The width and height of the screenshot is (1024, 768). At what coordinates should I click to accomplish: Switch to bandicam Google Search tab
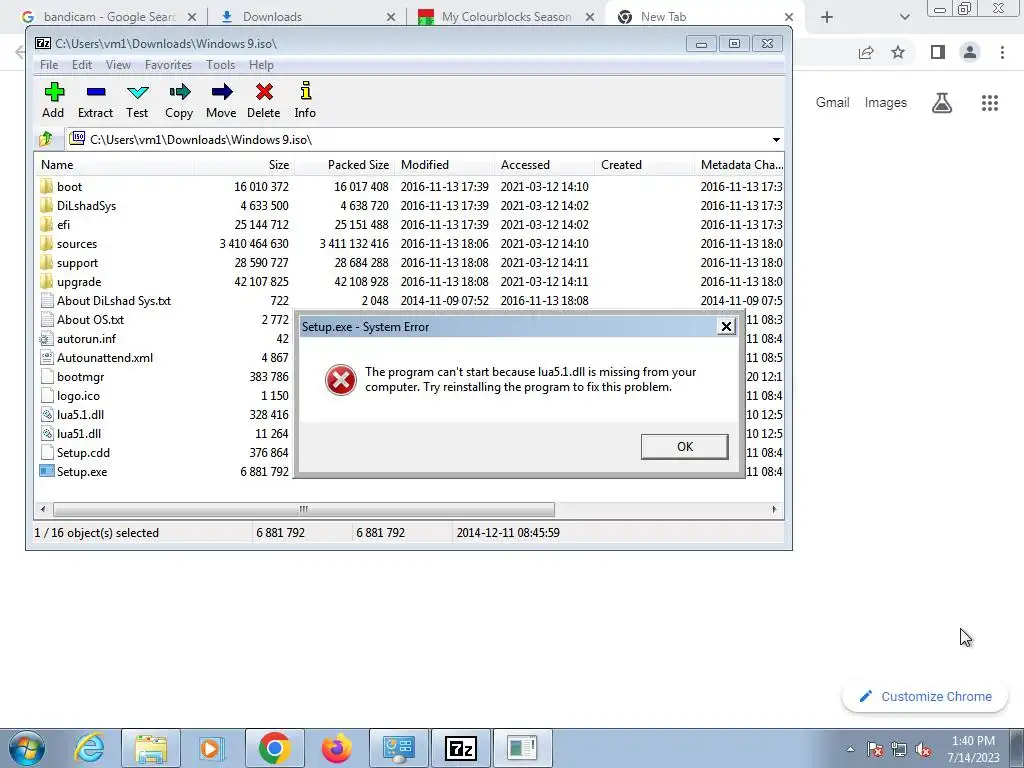[x=108, y=17]
